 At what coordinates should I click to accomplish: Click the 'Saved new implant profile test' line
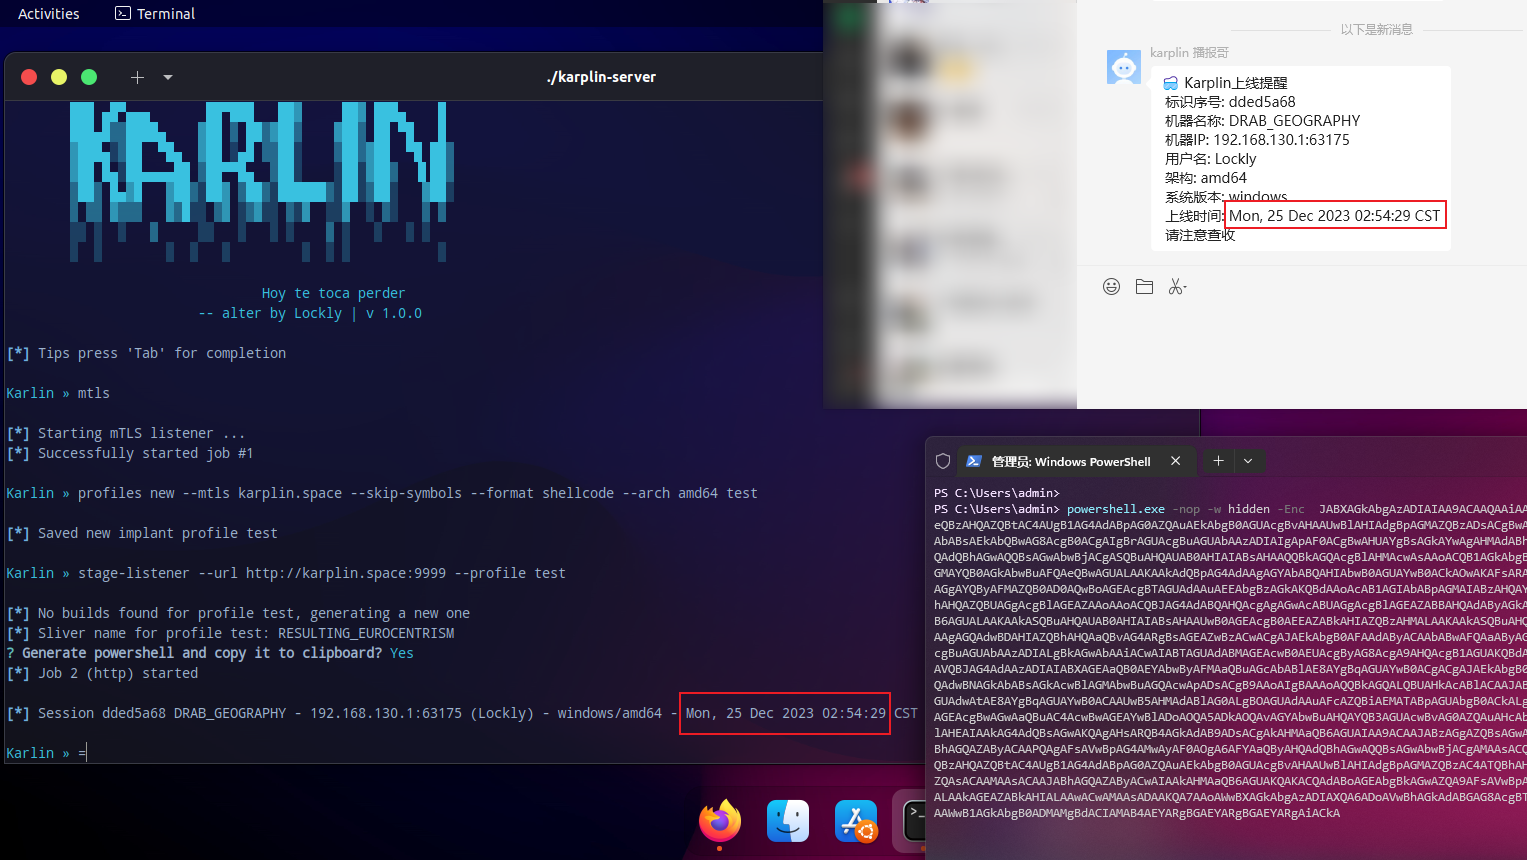142,533
